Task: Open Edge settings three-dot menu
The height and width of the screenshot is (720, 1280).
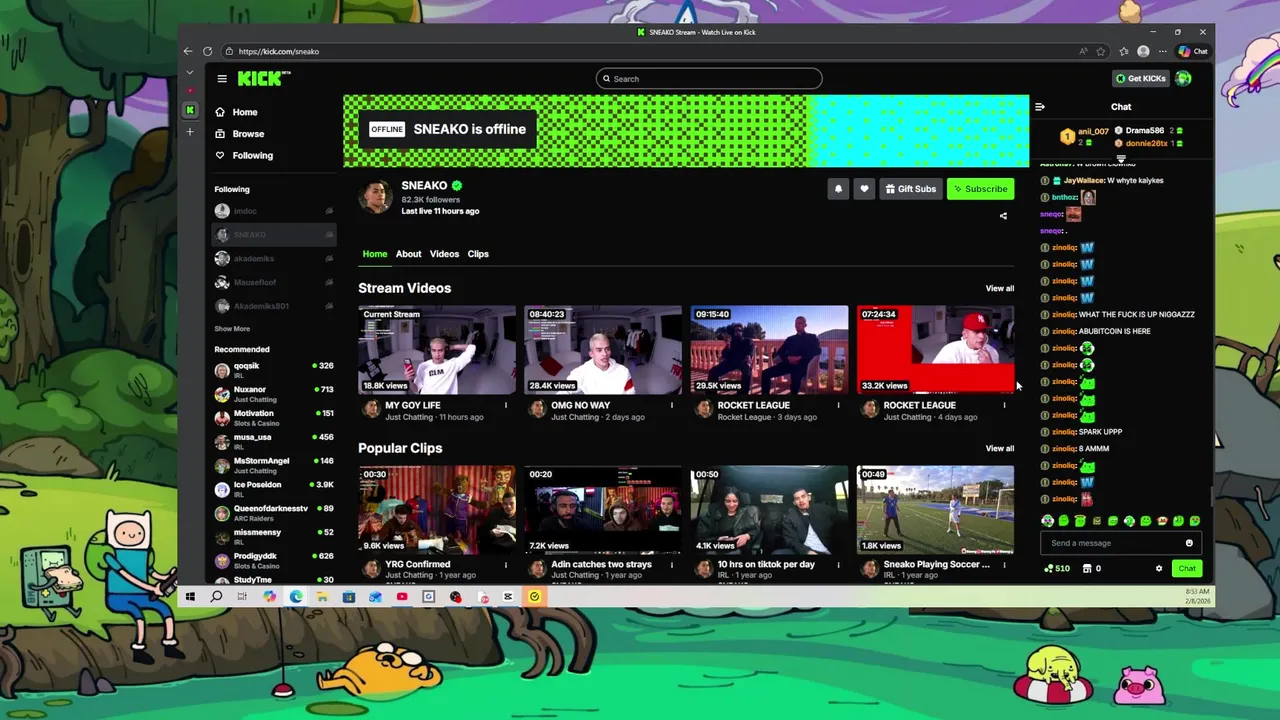Action: (x=1162, y=51)
